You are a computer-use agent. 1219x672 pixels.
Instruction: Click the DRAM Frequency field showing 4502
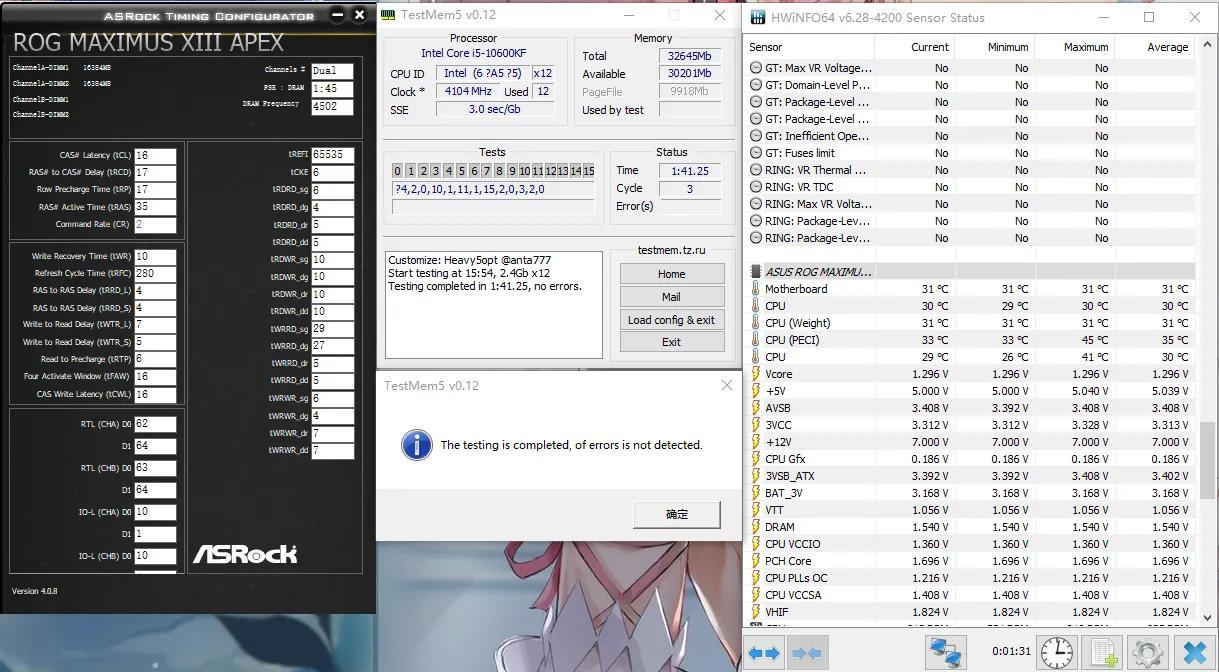[331, 106]
